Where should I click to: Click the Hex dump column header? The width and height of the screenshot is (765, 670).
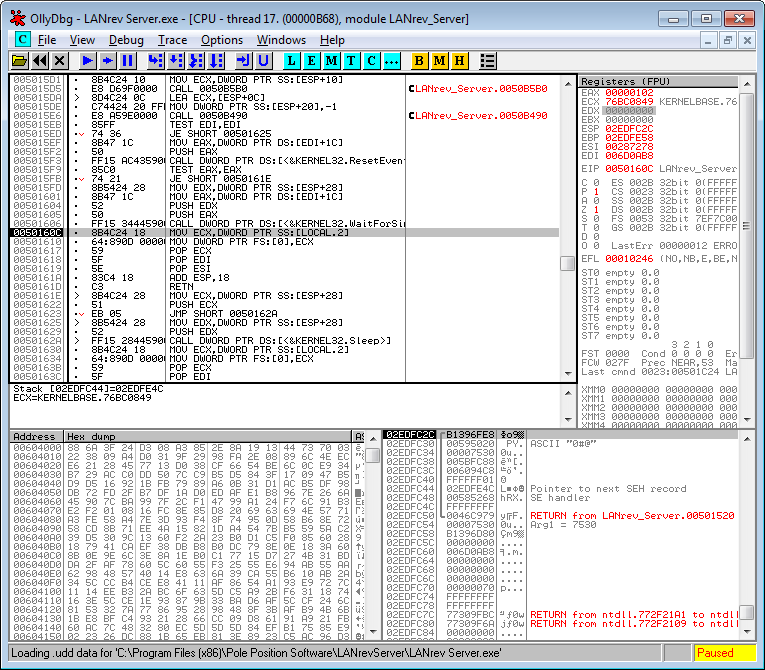tap(207, 437)
